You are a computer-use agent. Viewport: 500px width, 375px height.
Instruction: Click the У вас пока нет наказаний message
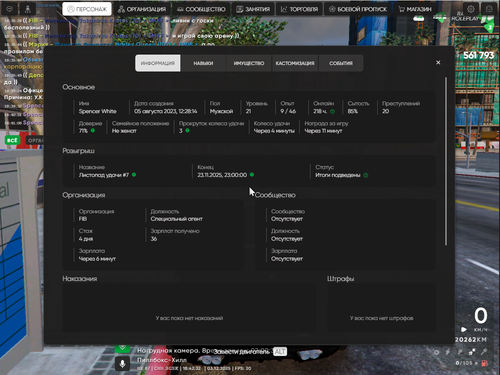189,318
